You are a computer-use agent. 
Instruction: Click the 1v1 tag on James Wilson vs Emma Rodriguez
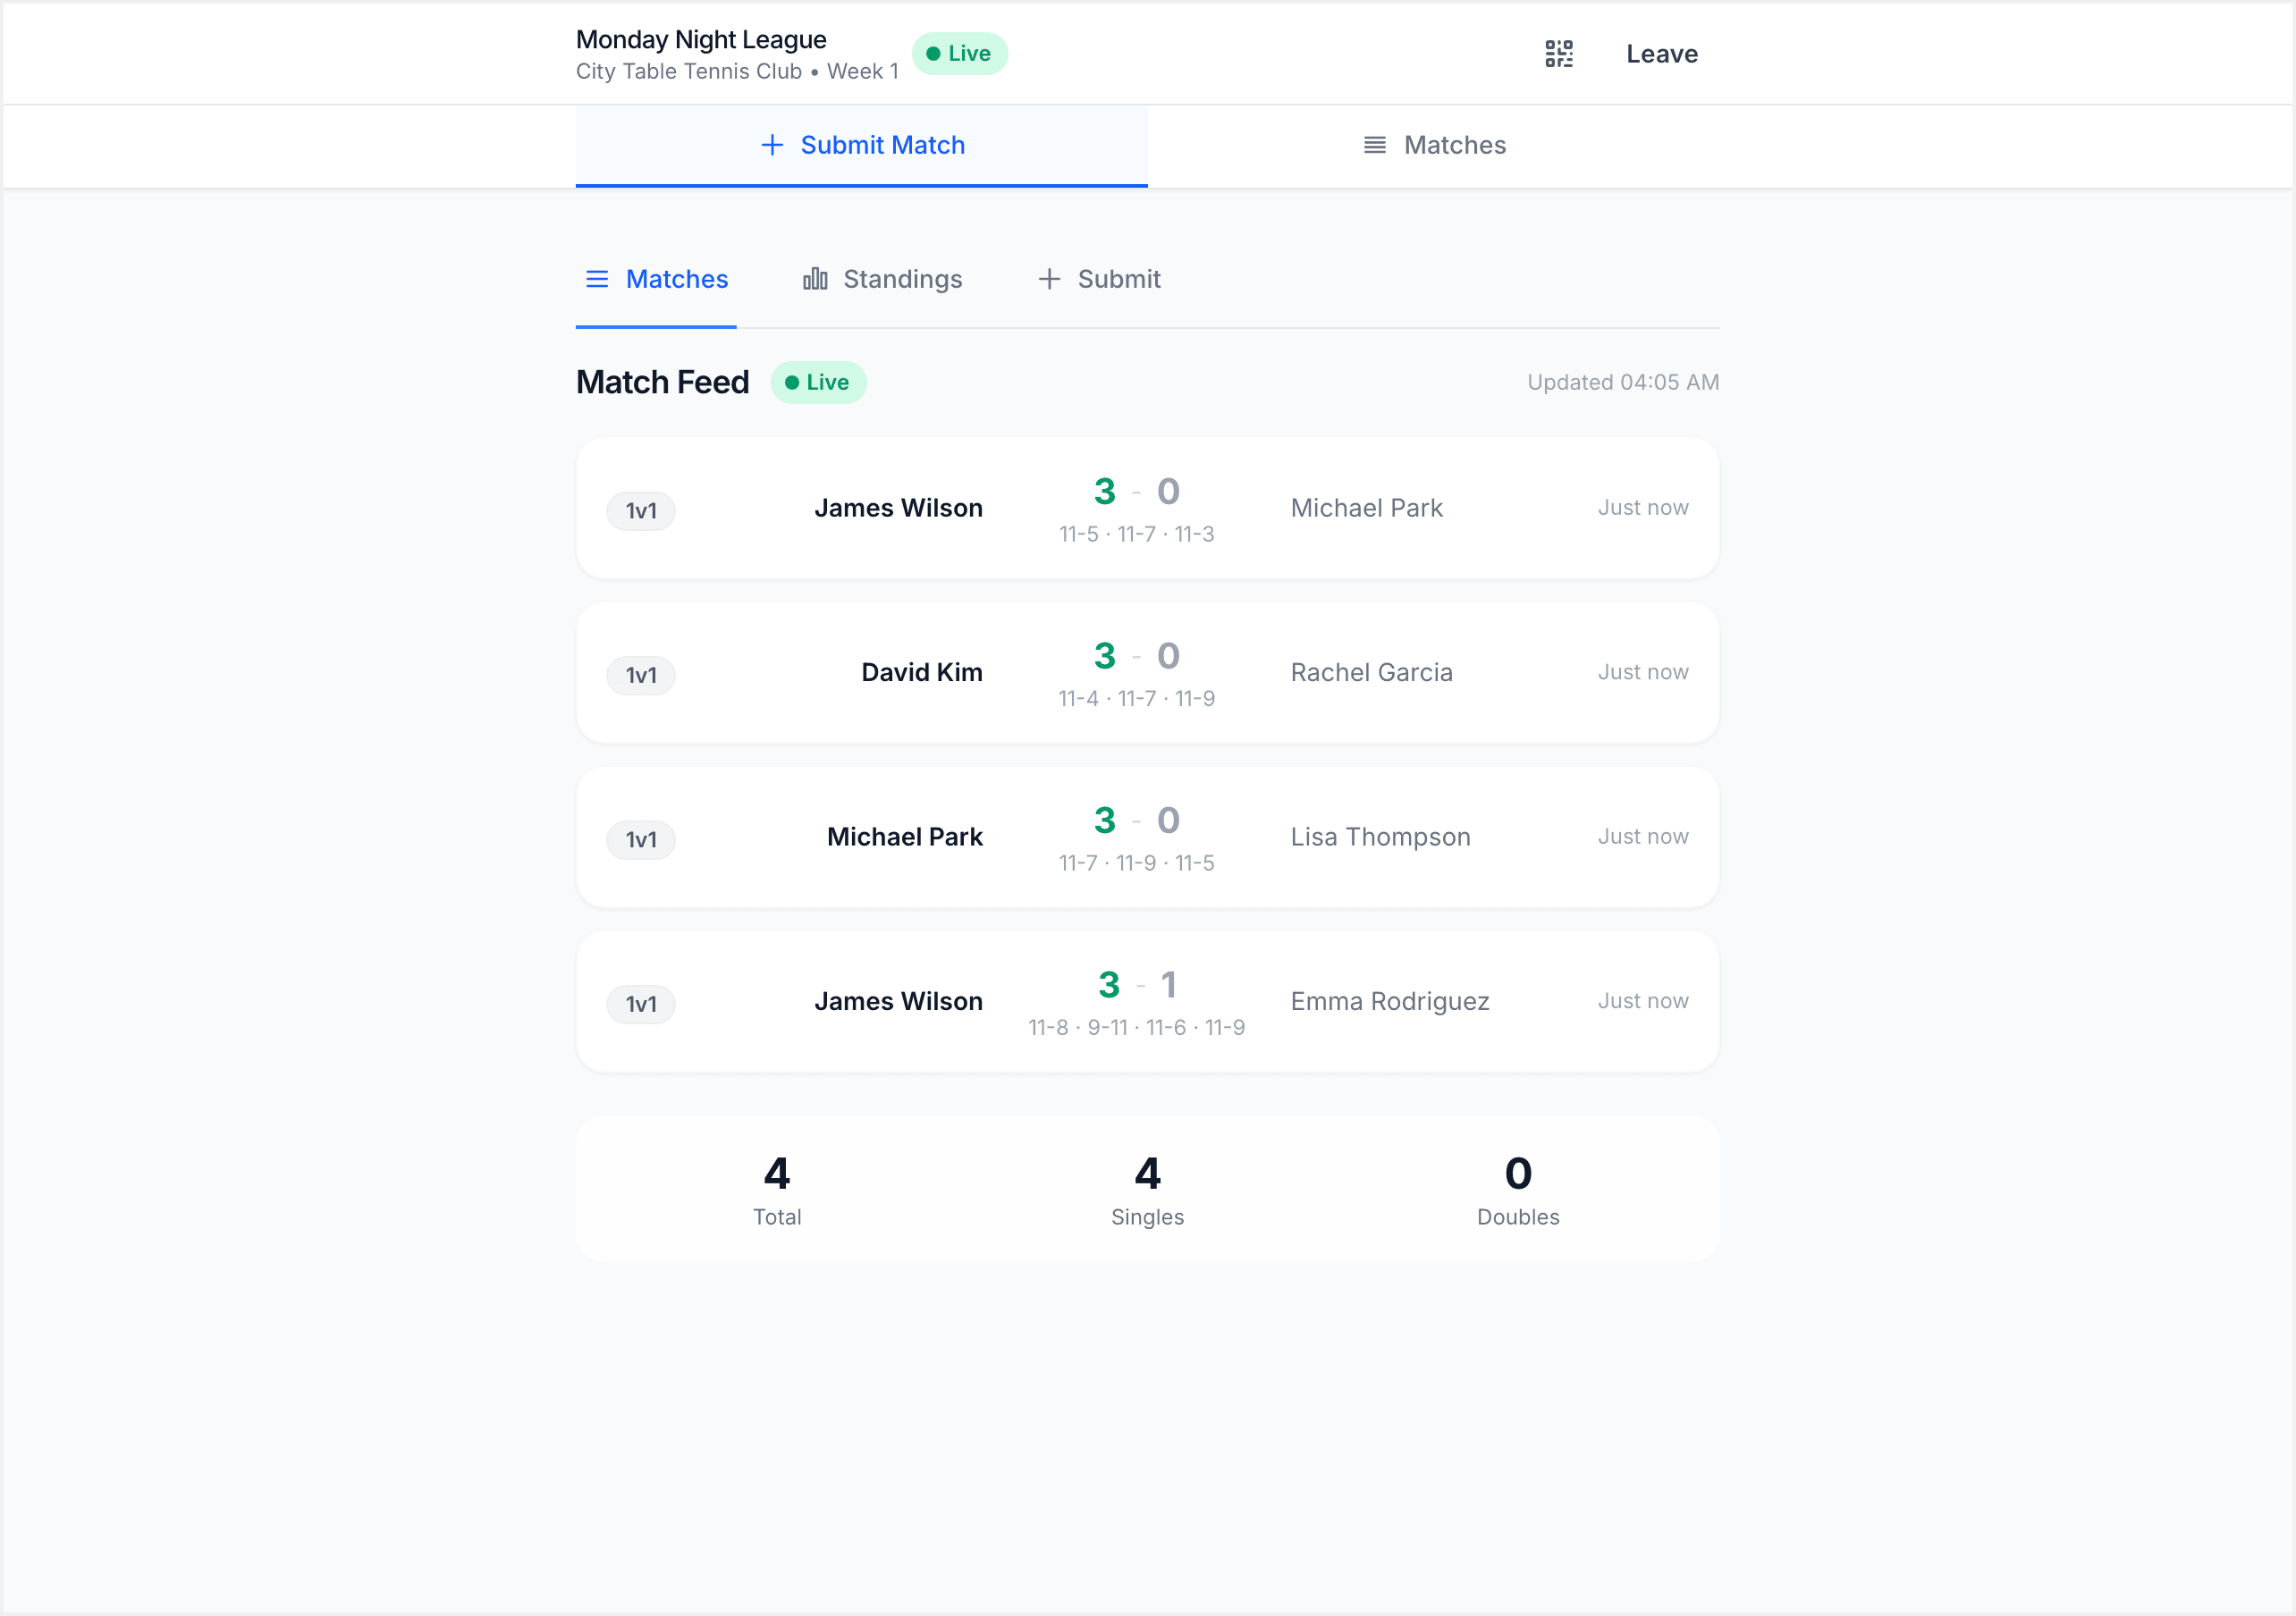(641, 1004)
